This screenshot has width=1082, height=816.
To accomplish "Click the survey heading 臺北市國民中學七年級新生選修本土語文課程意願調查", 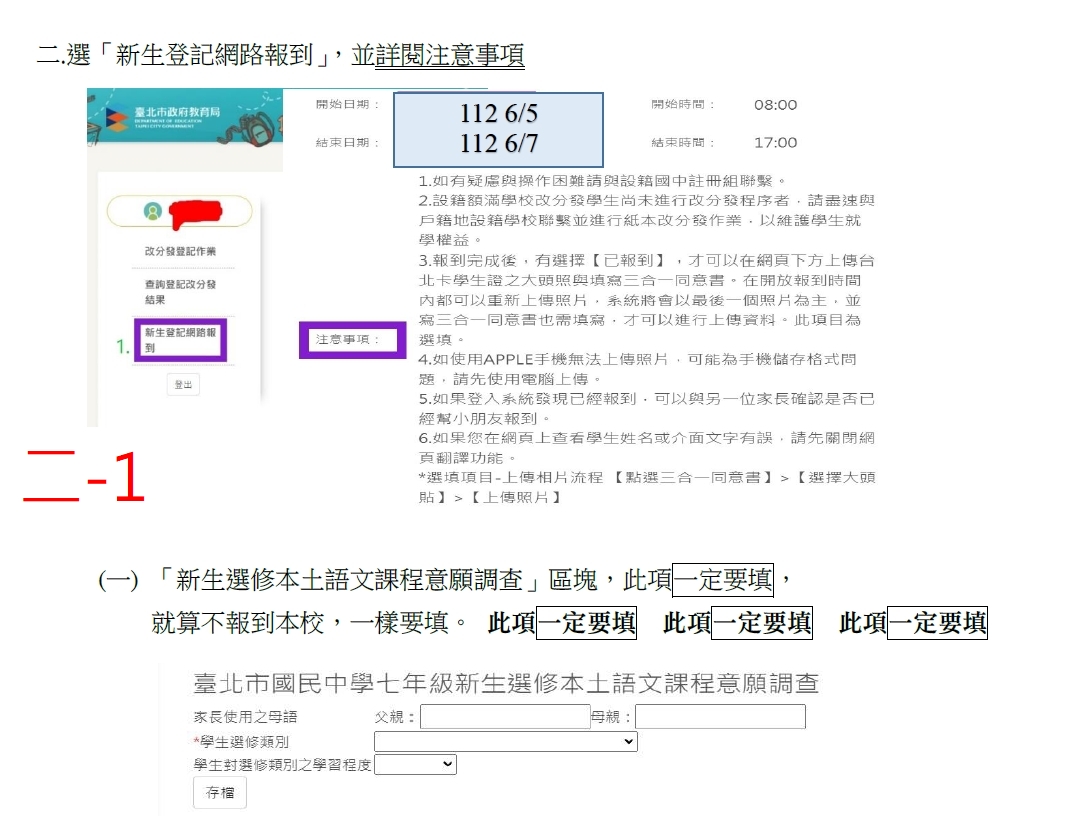I will (506, 684).
